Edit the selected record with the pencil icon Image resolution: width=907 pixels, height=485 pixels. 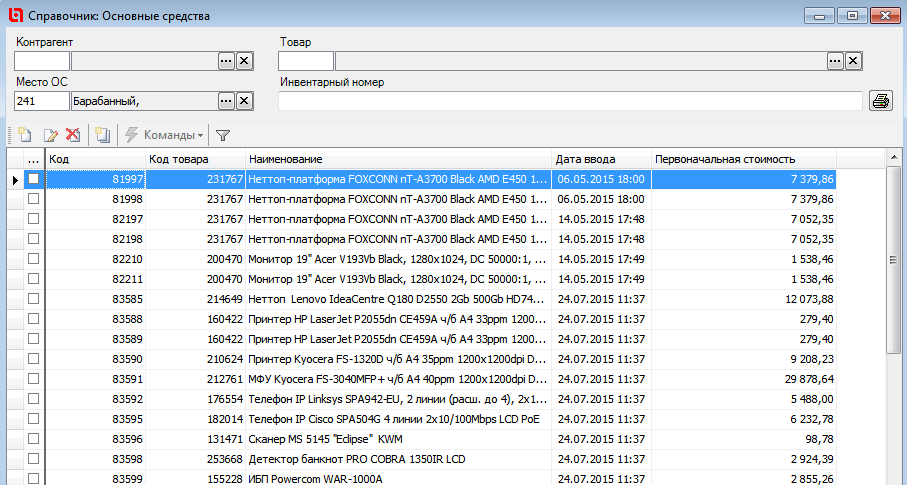click(50, 135)
